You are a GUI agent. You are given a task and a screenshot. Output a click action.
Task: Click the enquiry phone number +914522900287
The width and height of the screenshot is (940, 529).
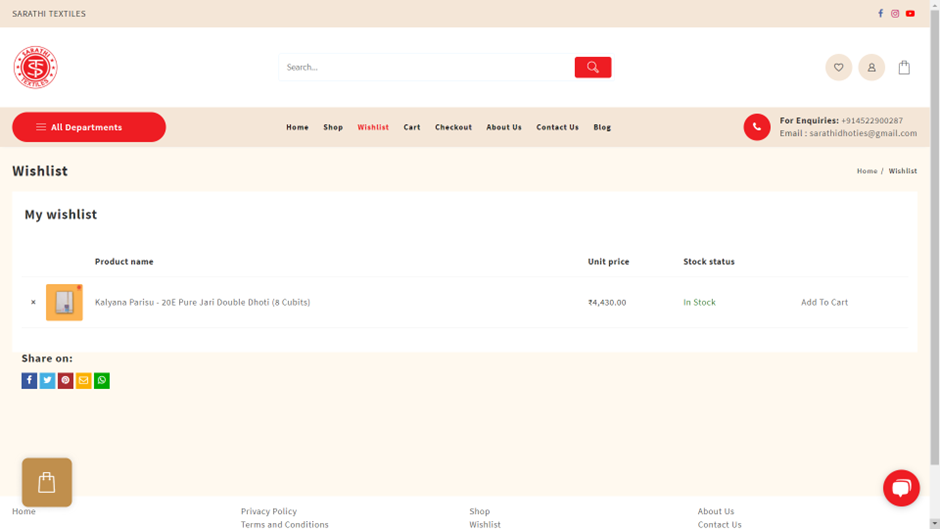click(x=872, y=121)
